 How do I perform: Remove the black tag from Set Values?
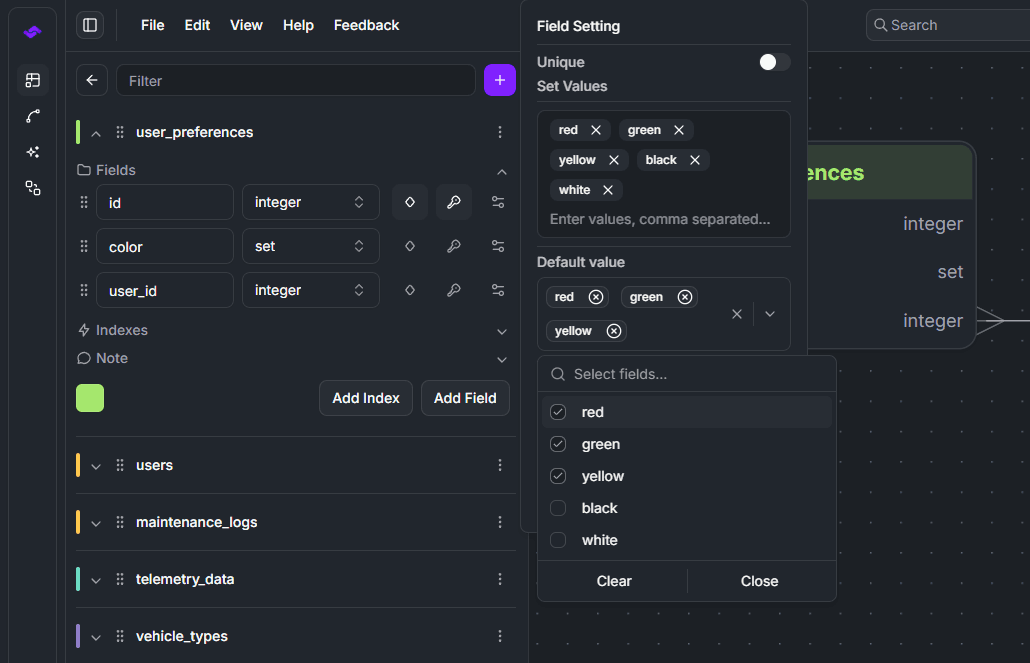694,160
